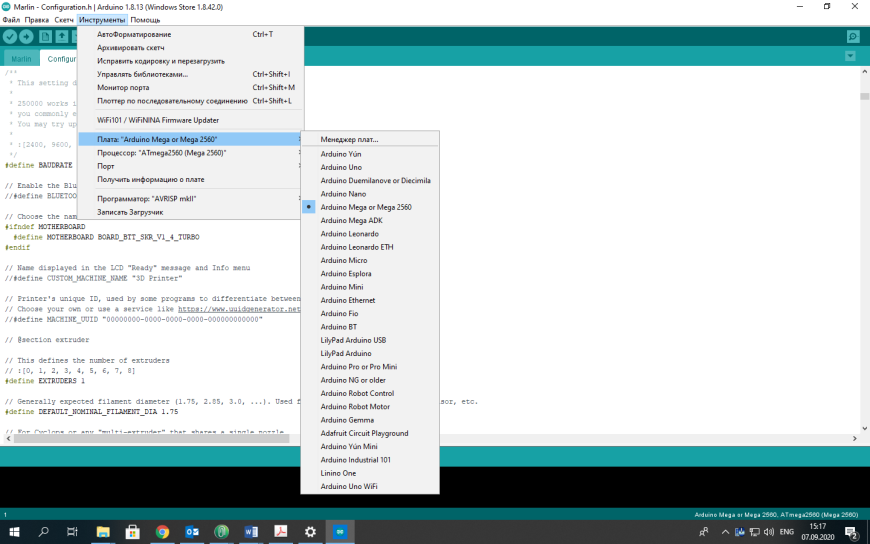Click the green app icon beside Outlook
Image resolution: width=870 pixels, height=544 pixels.
221,532
